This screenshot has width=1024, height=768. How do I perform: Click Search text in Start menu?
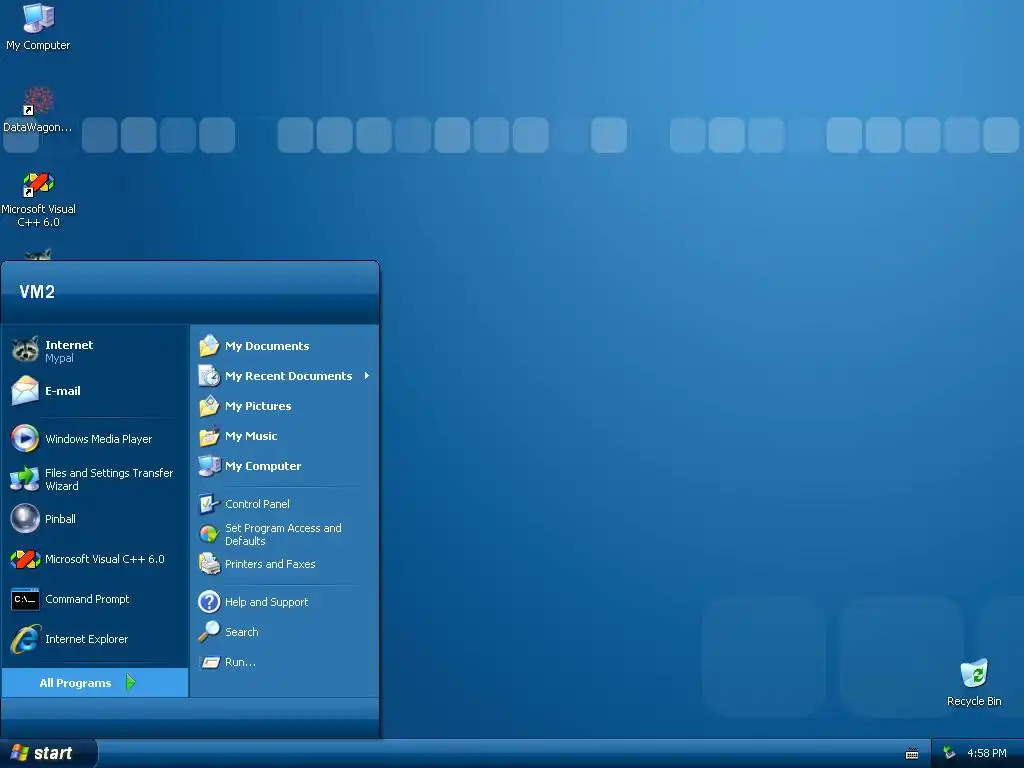(242, 632)
